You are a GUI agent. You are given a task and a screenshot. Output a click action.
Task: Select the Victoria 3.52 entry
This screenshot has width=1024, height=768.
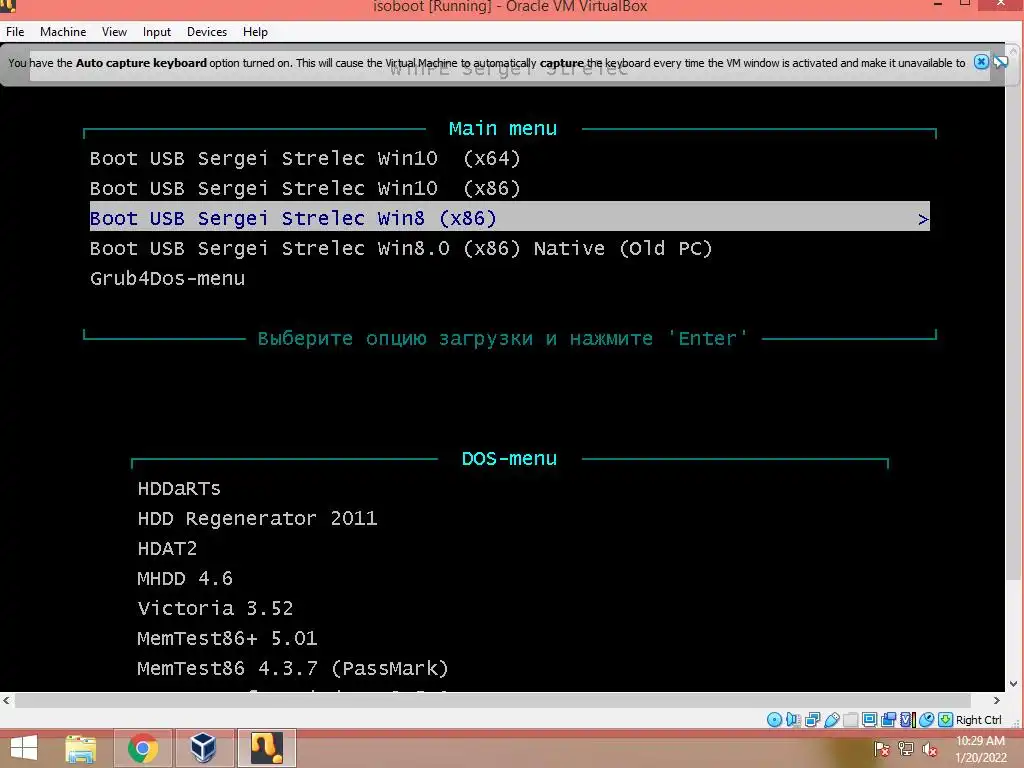click(x=216, y=609)
